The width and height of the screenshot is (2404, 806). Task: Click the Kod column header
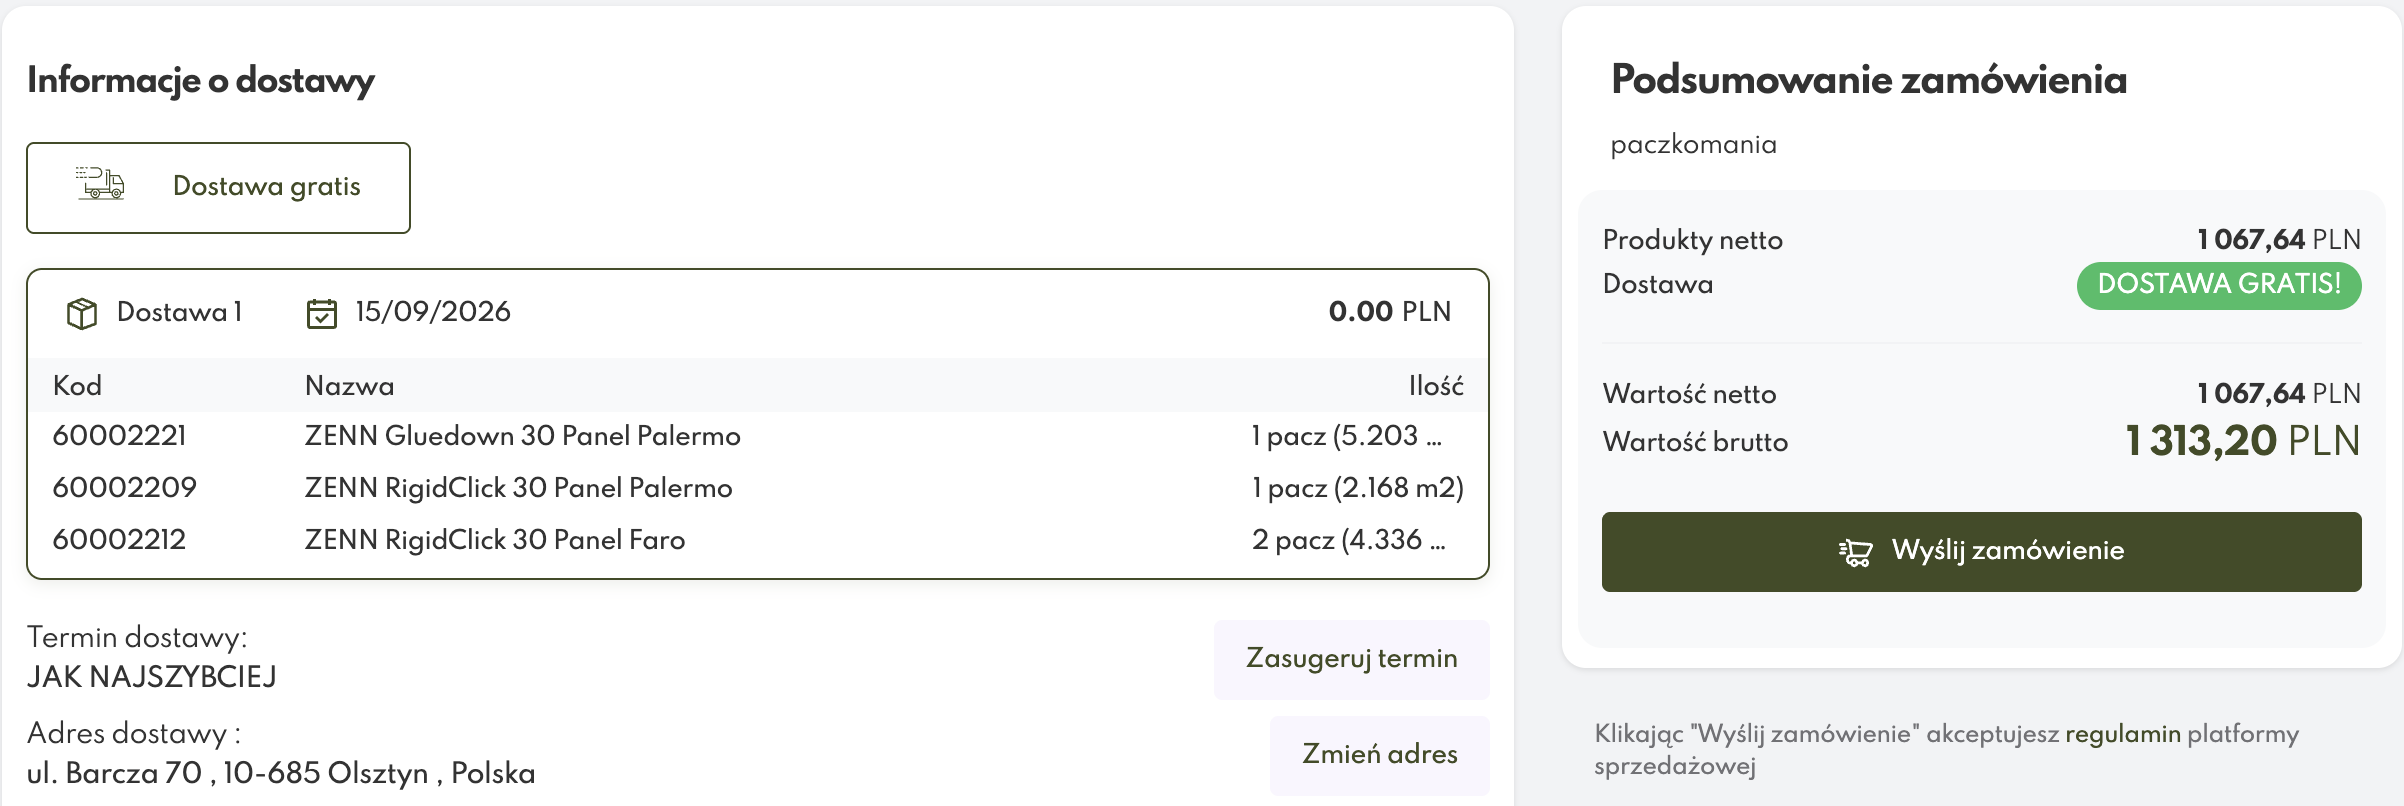tap(77, 386)
